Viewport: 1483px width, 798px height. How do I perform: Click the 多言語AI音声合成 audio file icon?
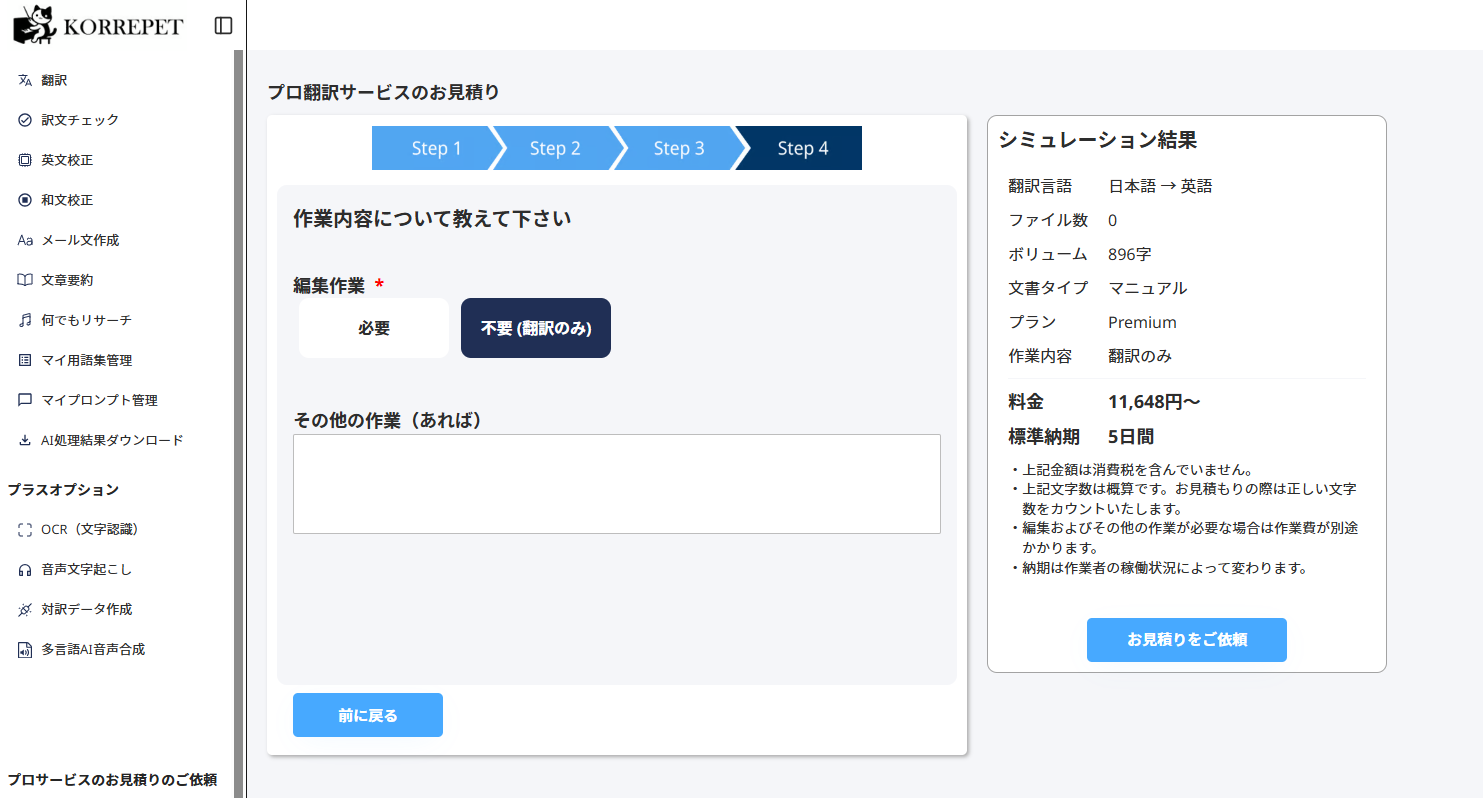25,649
